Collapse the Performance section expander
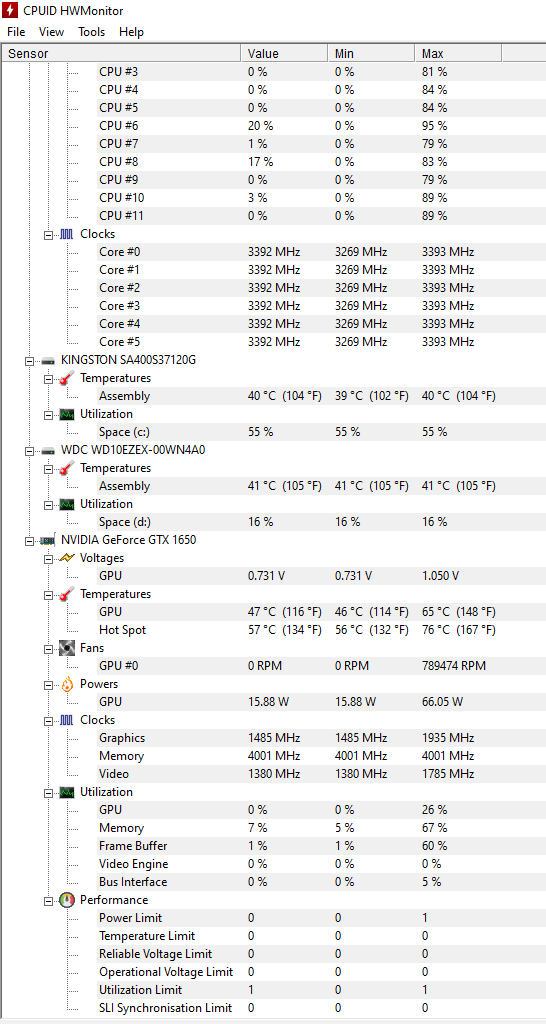 tap(48, 901)
